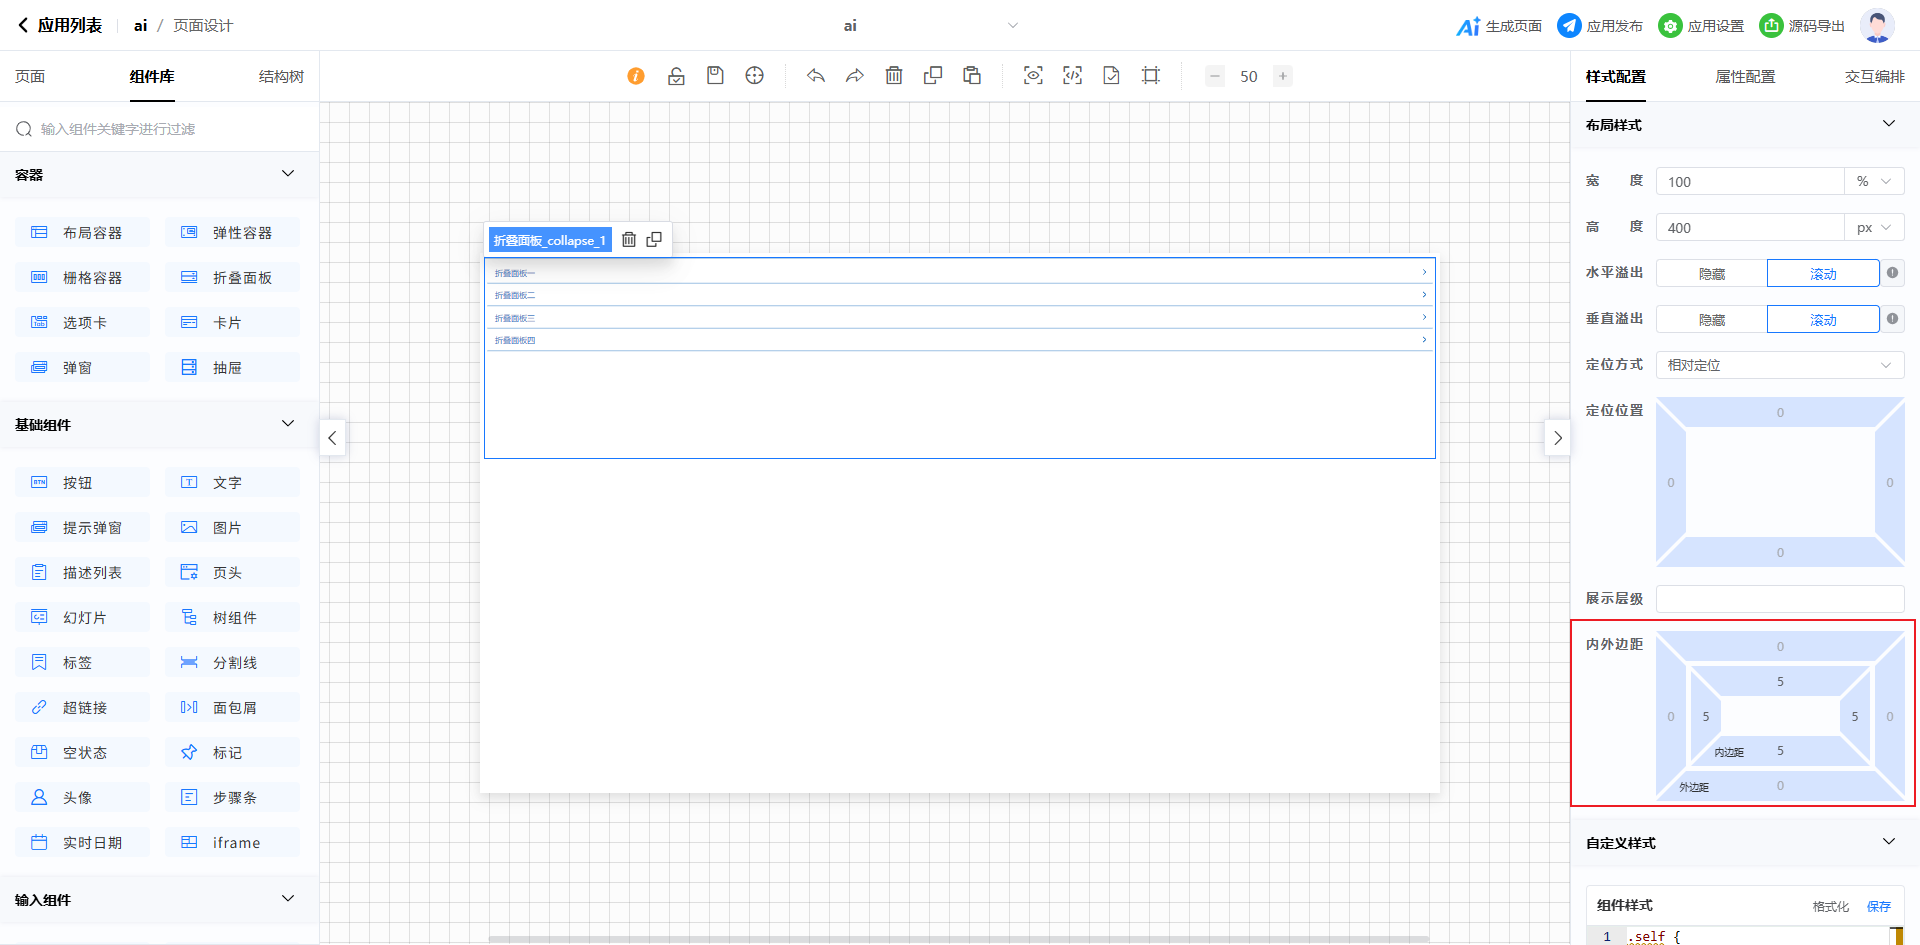Image resolution: width=1920 pixels, height=945 pixels.
Task: Set 垂直溢出 to 滚动
Action: [1822, 320]
